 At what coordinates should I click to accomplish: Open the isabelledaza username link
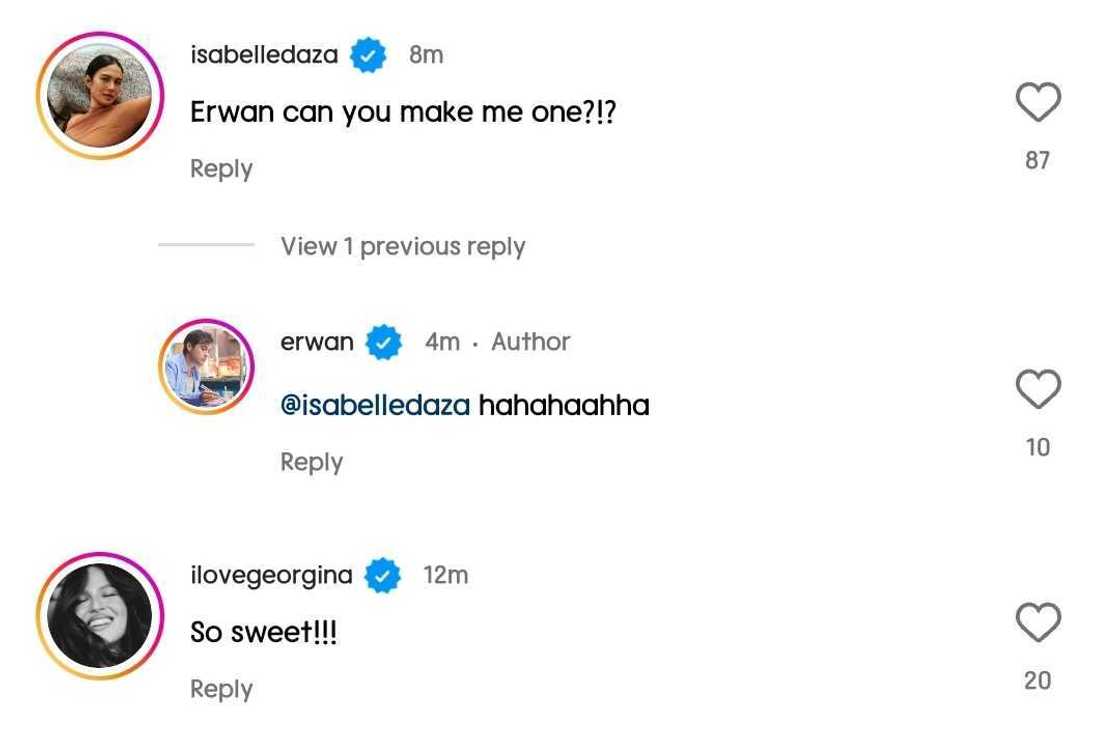264,56
